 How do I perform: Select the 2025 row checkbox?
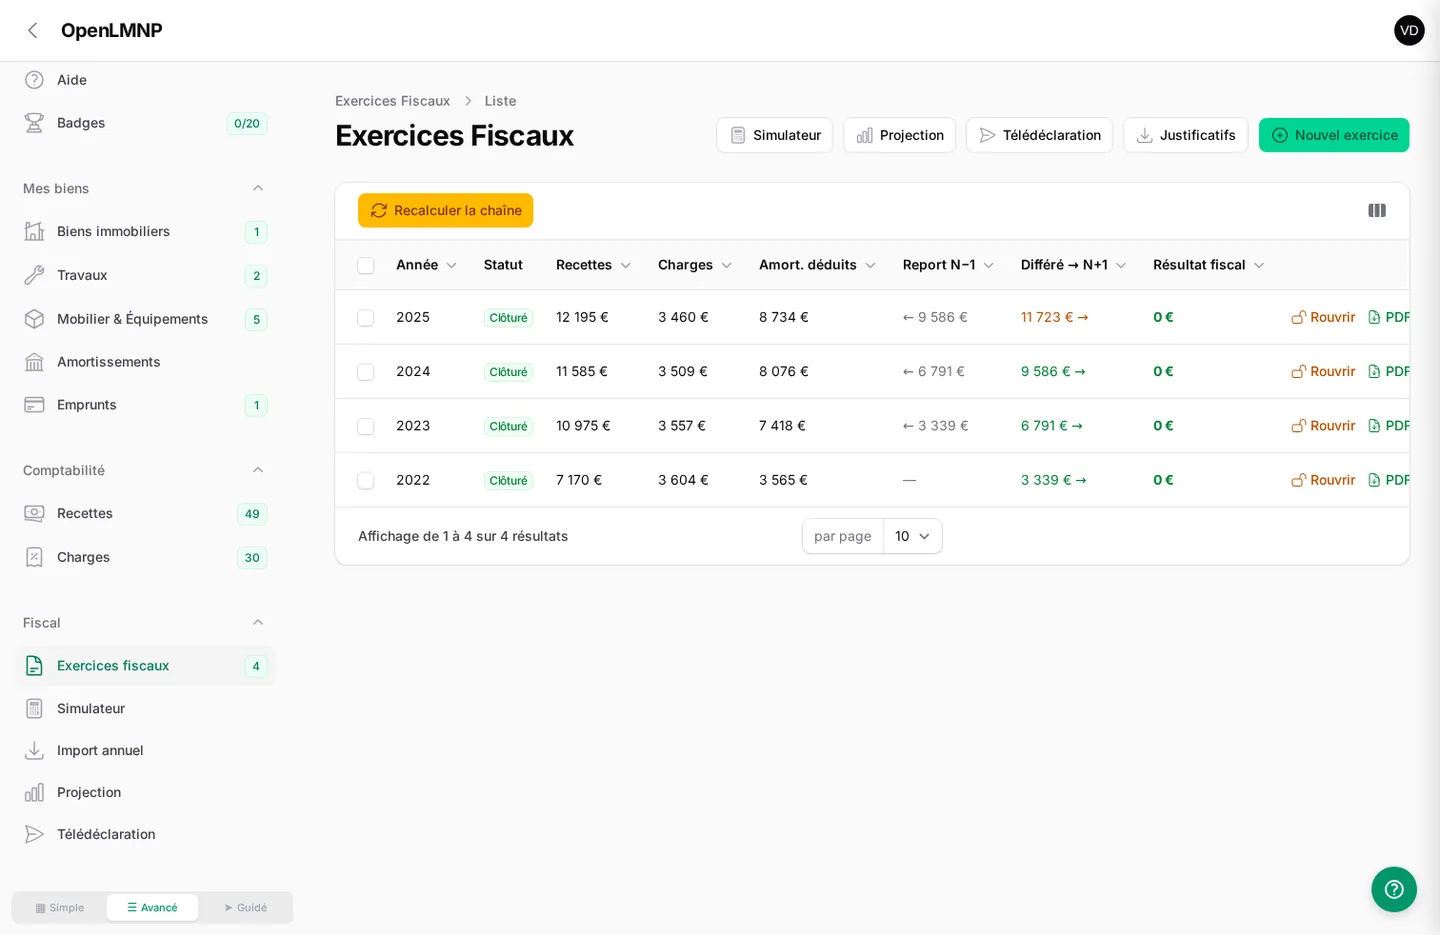[366, 317]
